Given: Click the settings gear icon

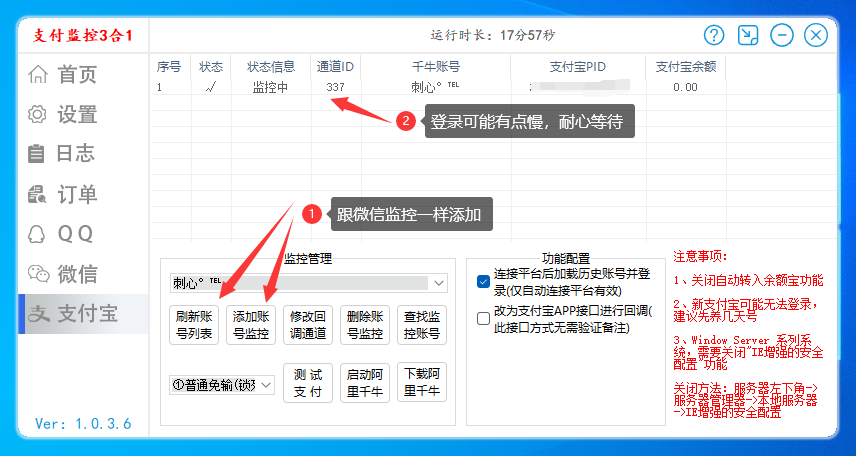Looking at the screenshot, I should (37, 115).
